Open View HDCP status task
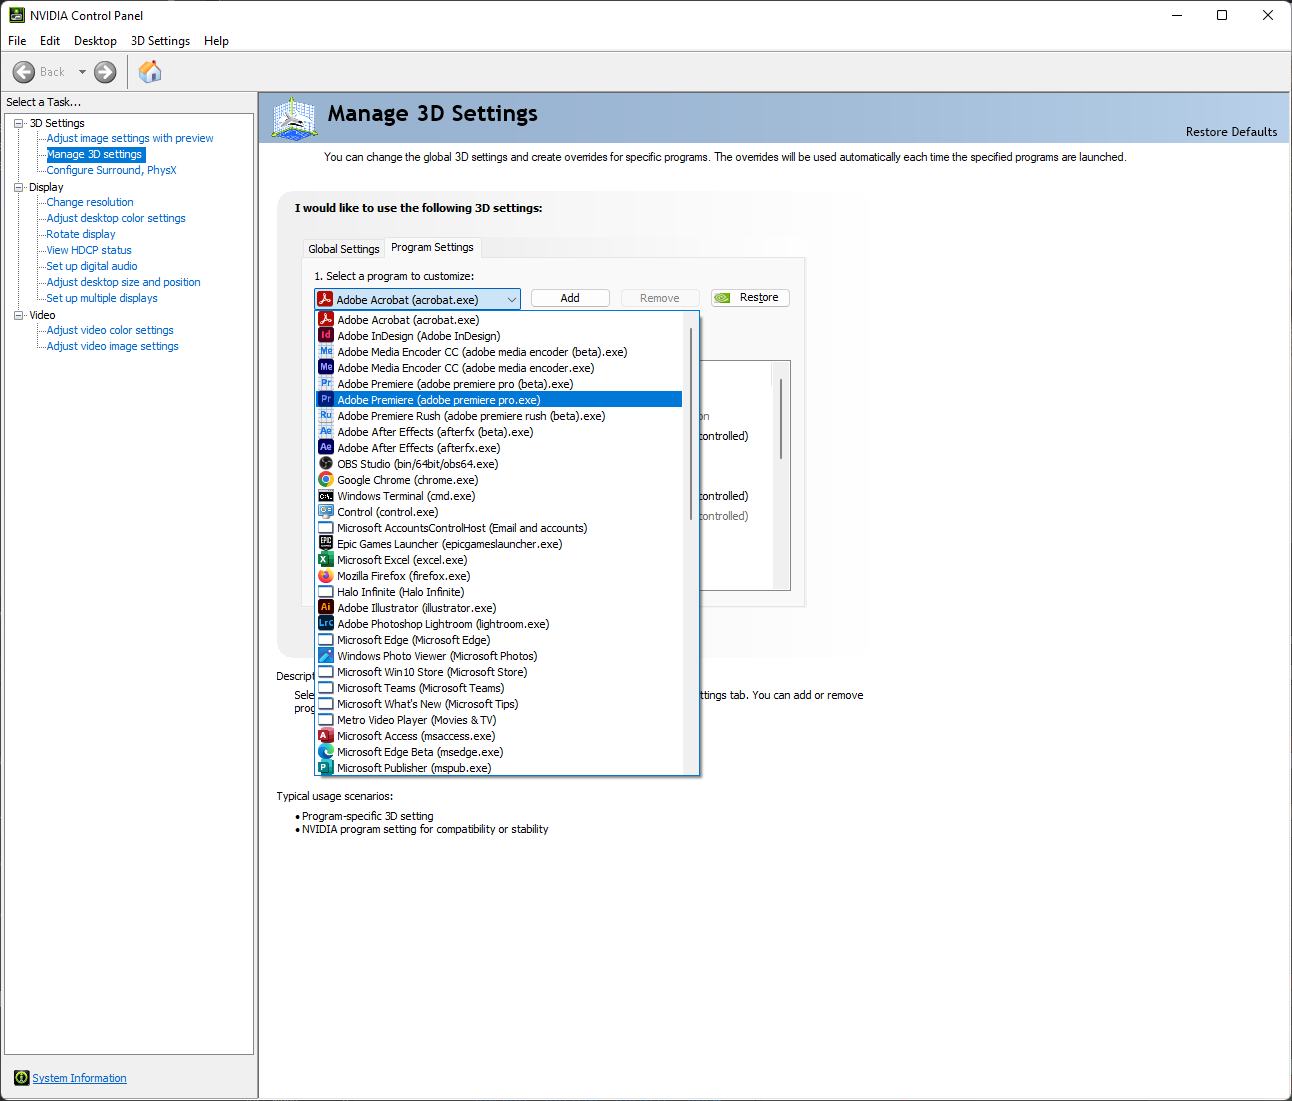This screenshot has height=1101, width=1292. [89, 250]
